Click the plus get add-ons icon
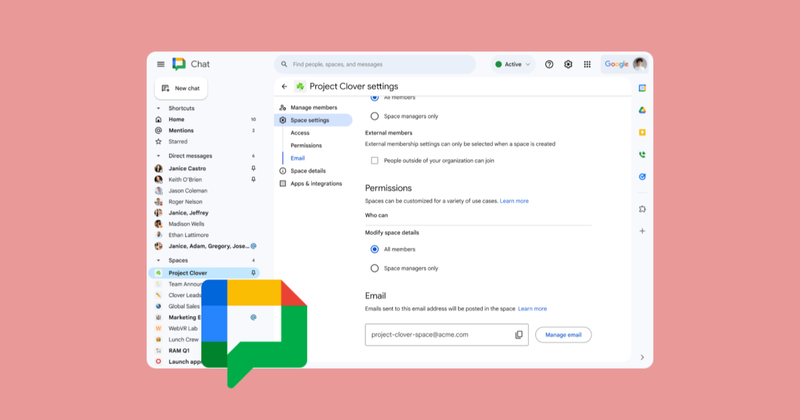Screen dimensions: 800x420 pos(642,231)
